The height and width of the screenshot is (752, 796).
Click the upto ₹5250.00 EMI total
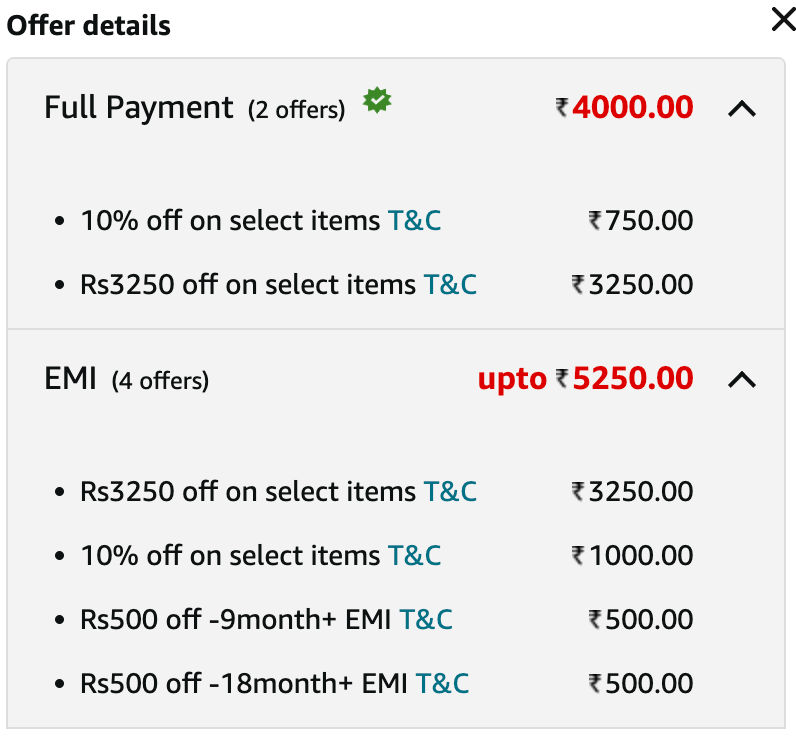click(586, 379)
